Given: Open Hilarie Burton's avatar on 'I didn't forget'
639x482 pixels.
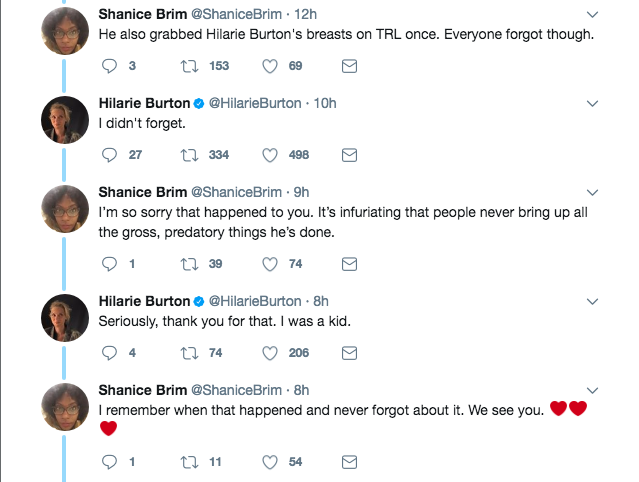Looking at the screenshot, I should tap(65, 120).
